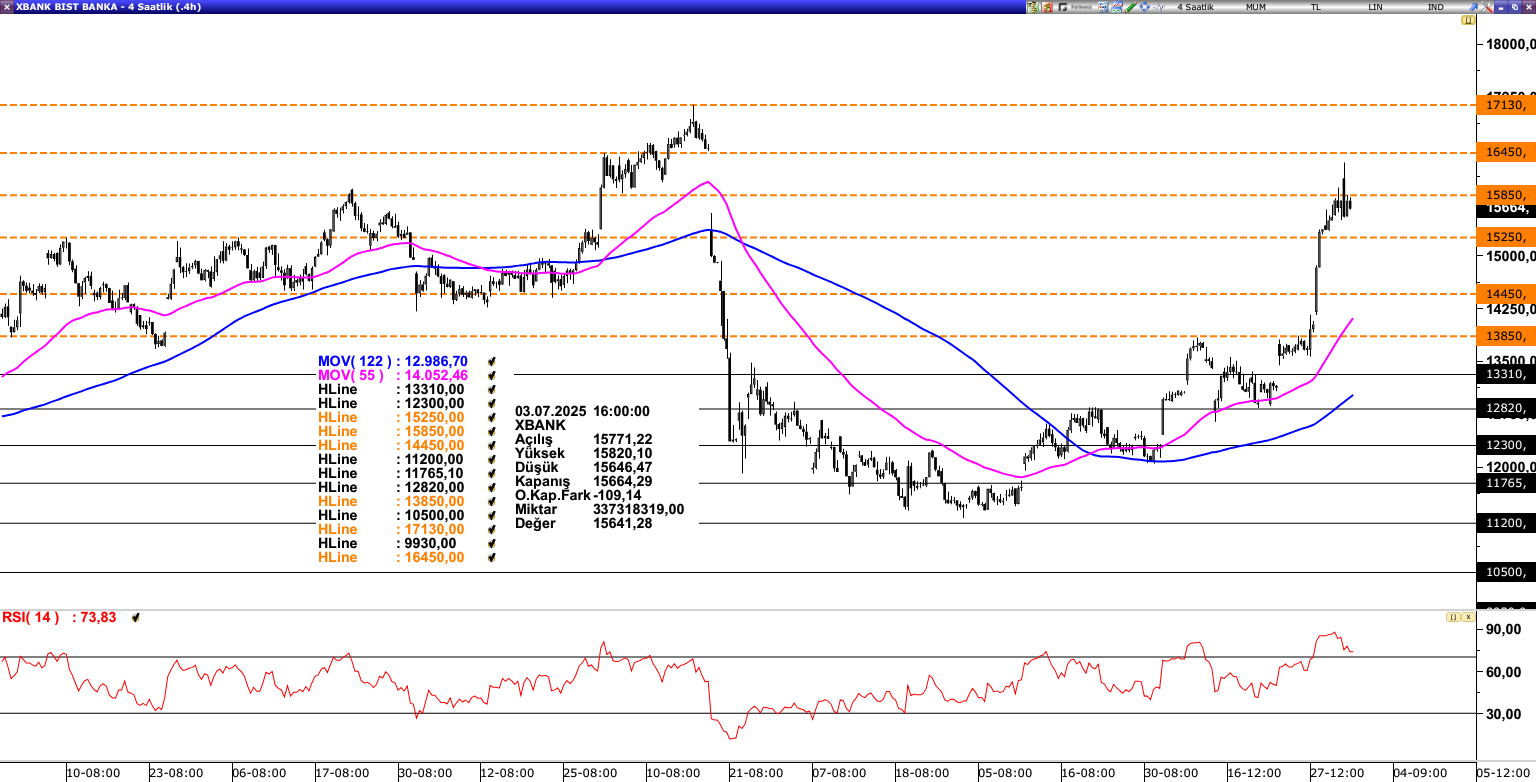Open the wrench settings tools icon

pos(1487,7)
